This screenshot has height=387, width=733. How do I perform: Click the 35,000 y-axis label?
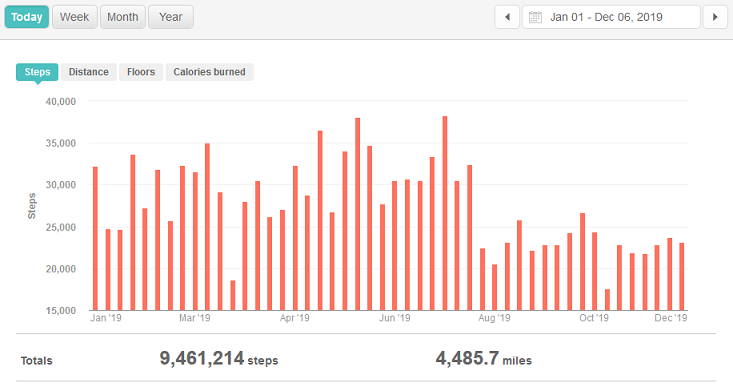tap(60, 143)
